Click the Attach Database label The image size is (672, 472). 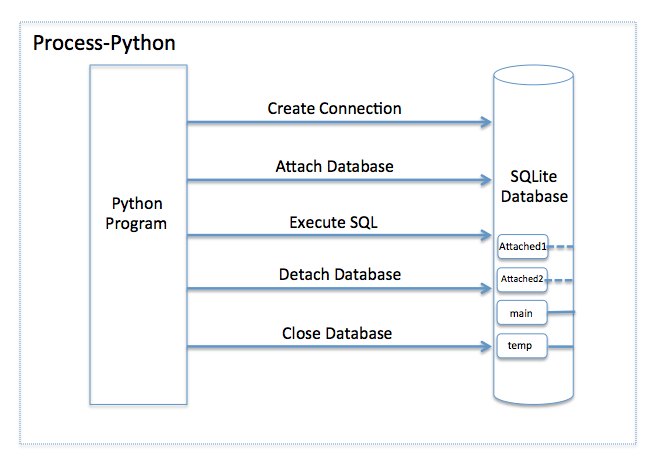(334, 166)
